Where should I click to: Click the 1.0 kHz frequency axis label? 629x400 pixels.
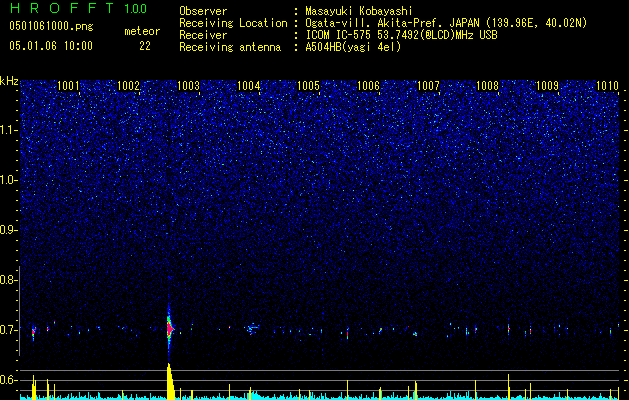(8, 180)
